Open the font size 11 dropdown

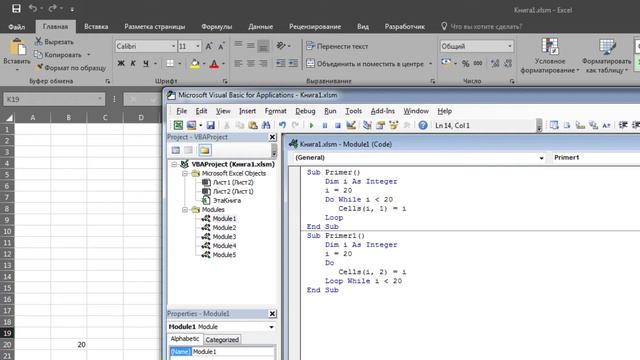[x=198, y=46]
